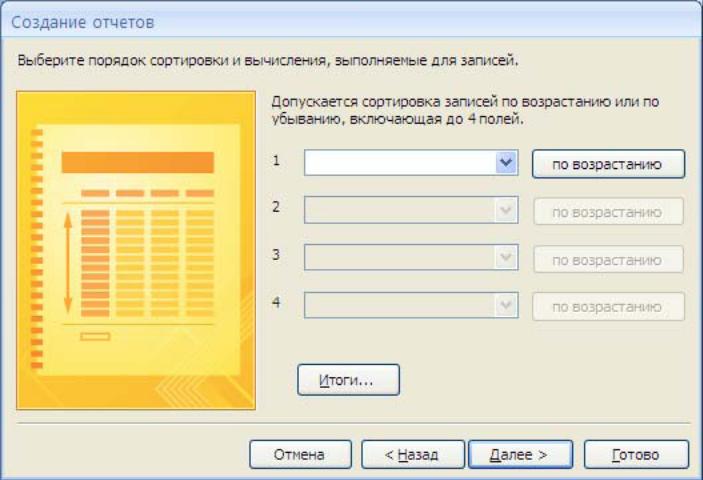Viewport: 703px width, 480px height.
Task: Open the first sort field dropdown arrow
Action: point(506,162)
